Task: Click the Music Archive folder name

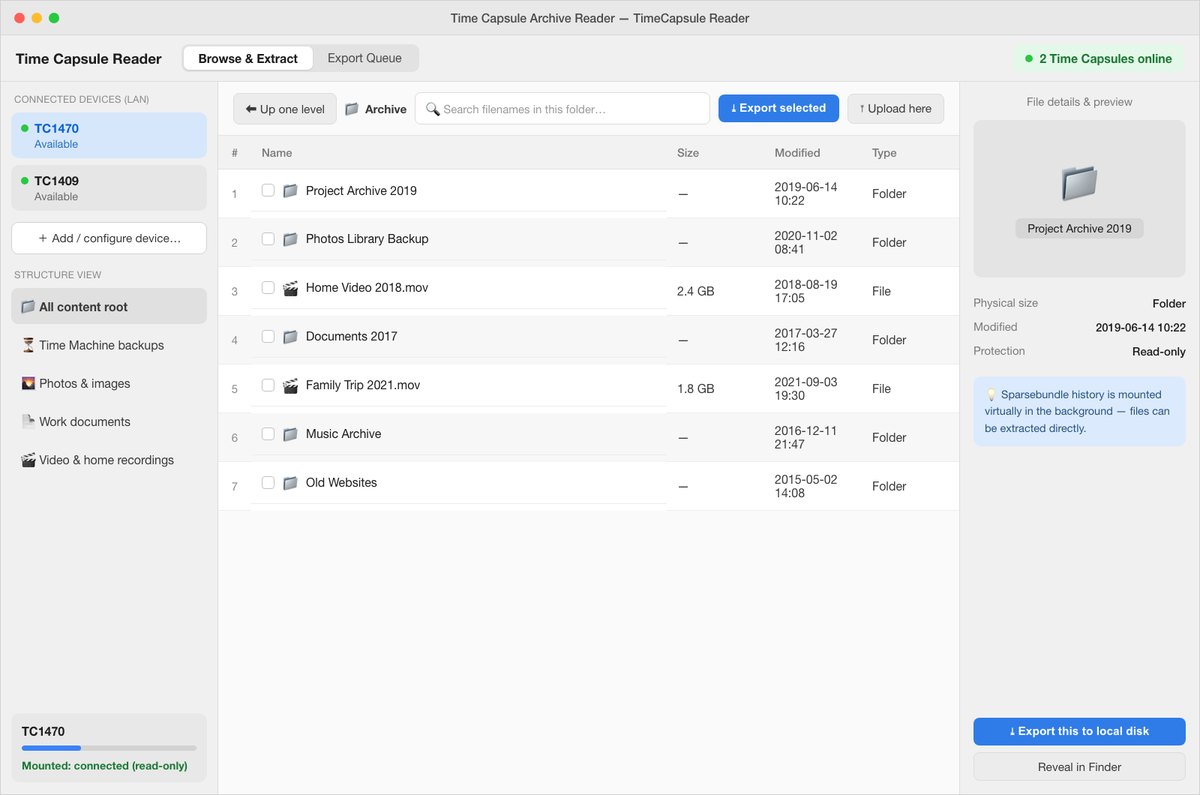Action: (x=343, y=434)
